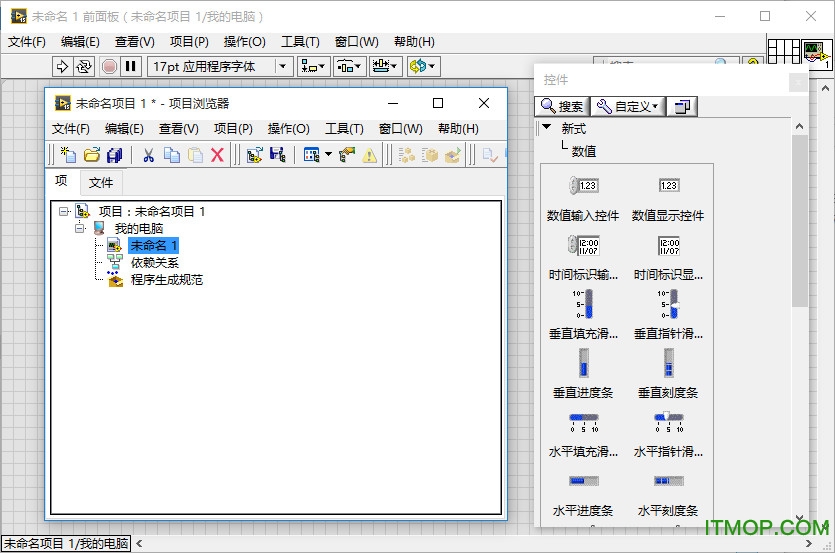Click the Pause button in front panel toolbar

130,67
